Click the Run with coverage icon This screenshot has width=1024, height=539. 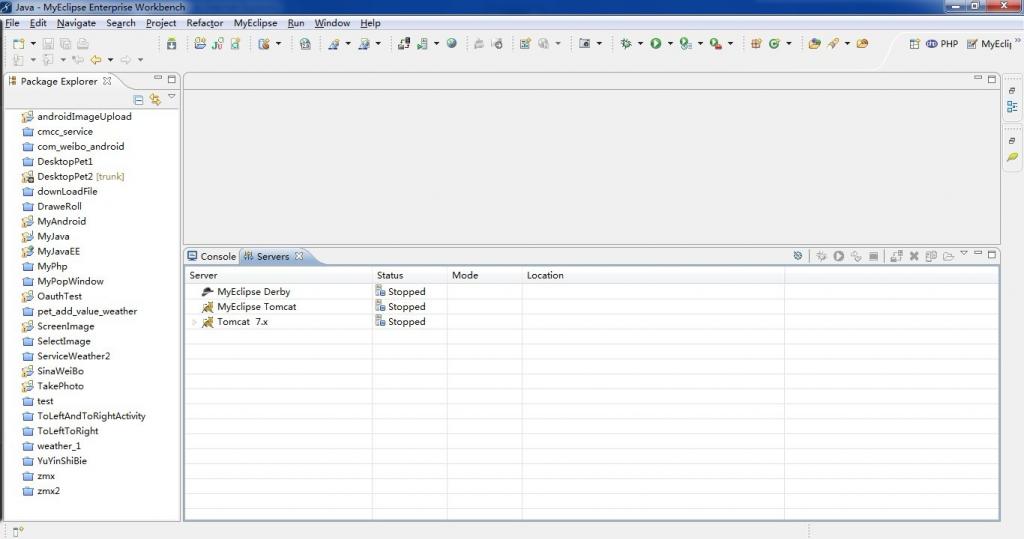coord(685,44)
